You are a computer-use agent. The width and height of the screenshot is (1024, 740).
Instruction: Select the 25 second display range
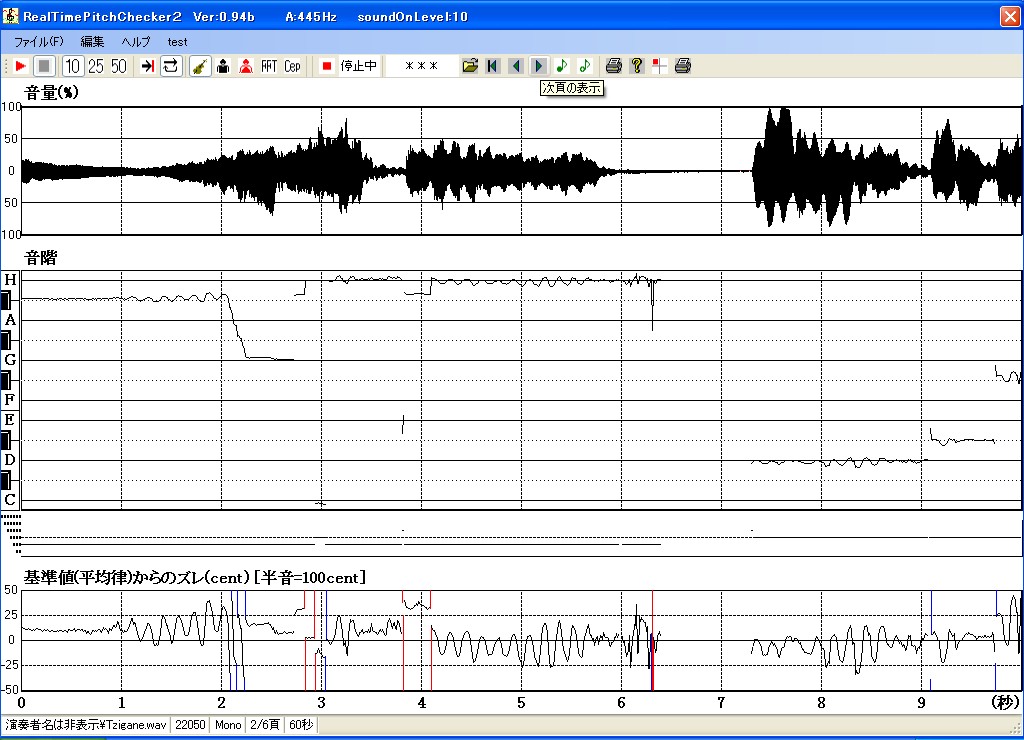[96, 66]
